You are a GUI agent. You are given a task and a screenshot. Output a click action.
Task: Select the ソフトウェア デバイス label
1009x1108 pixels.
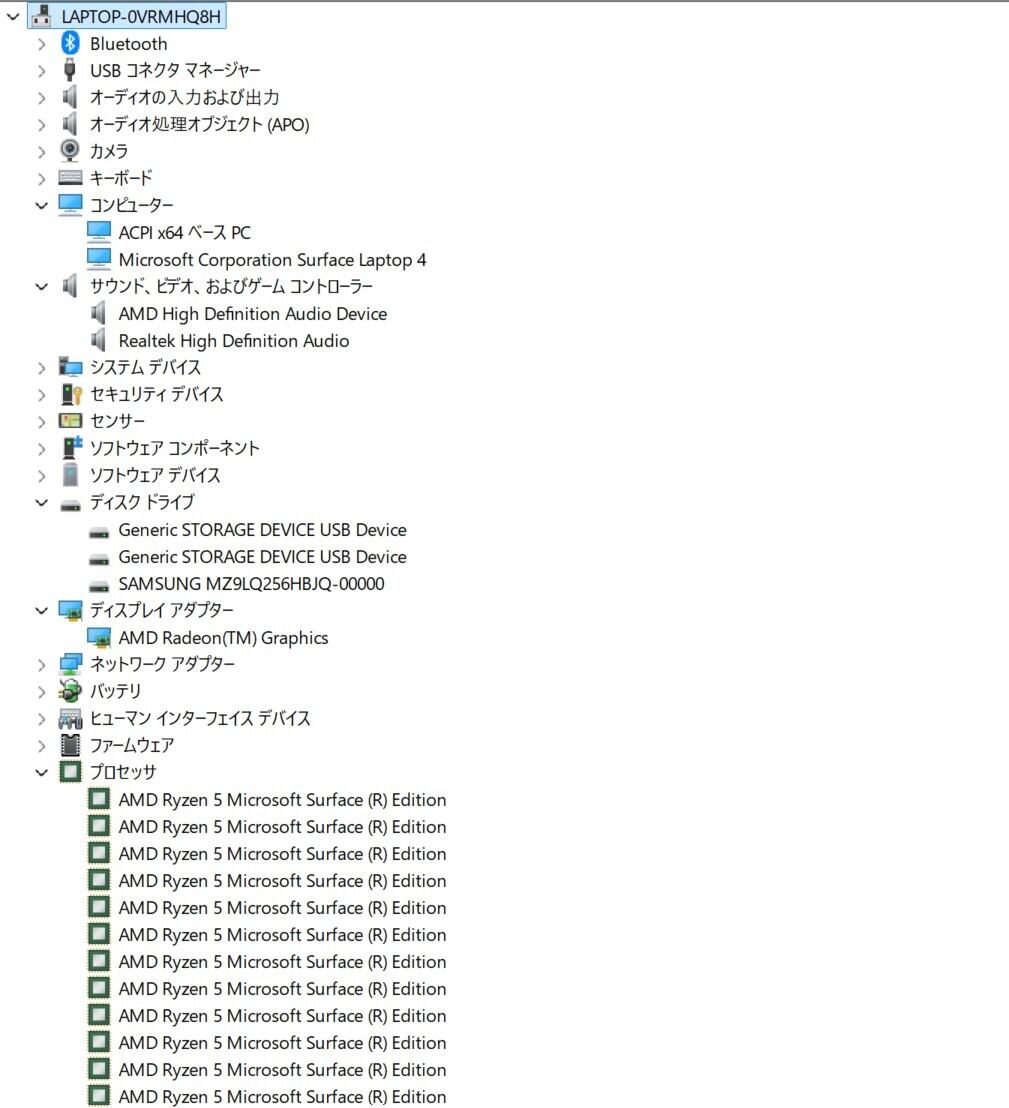[x=155, y=475]
